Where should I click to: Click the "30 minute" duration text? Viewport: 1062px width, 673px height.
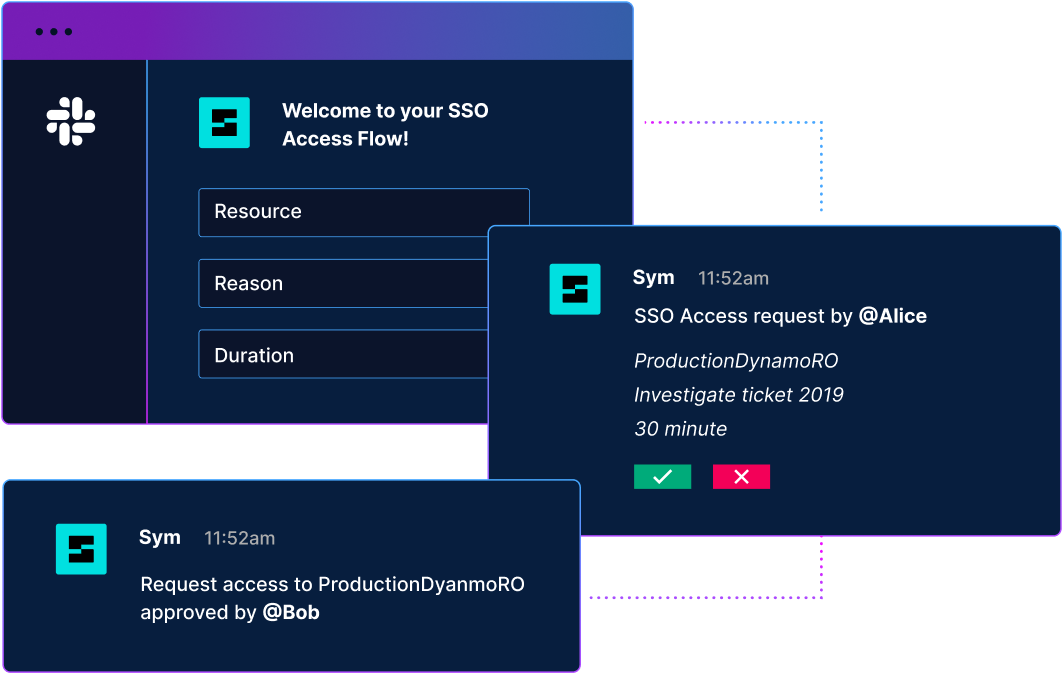pyautogui.click(x=681, y=429)
